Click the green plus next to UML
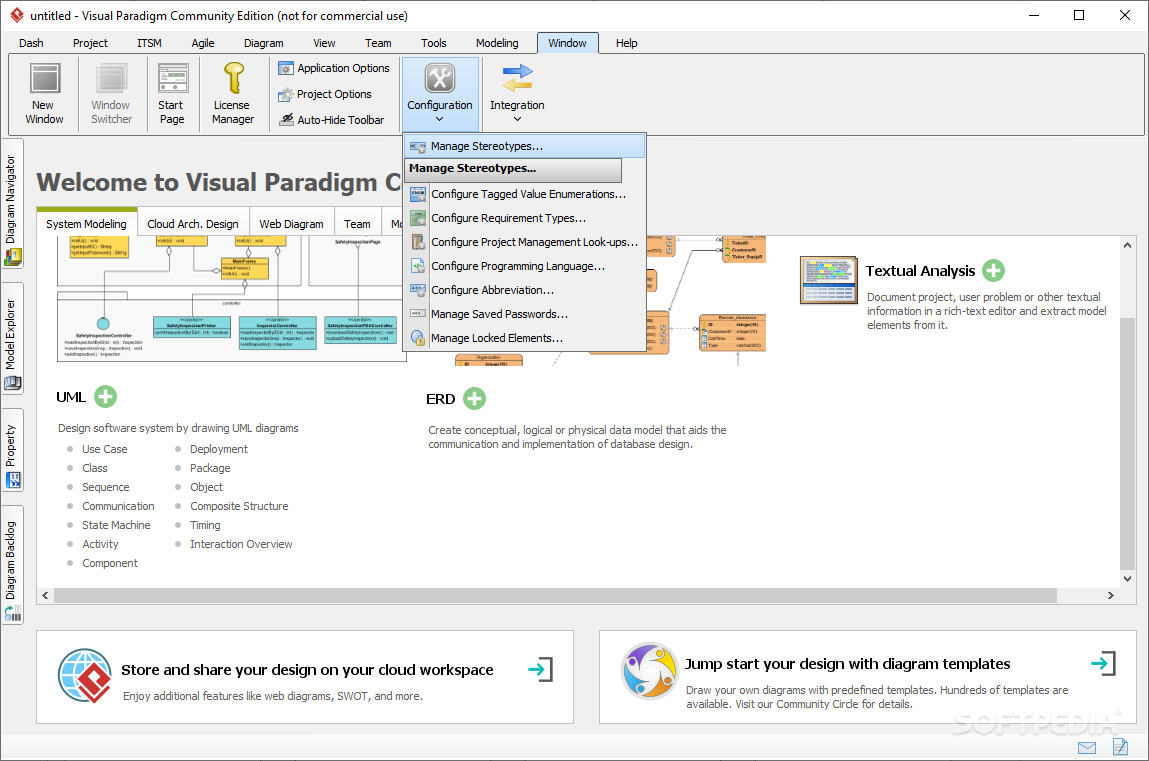 106,397
